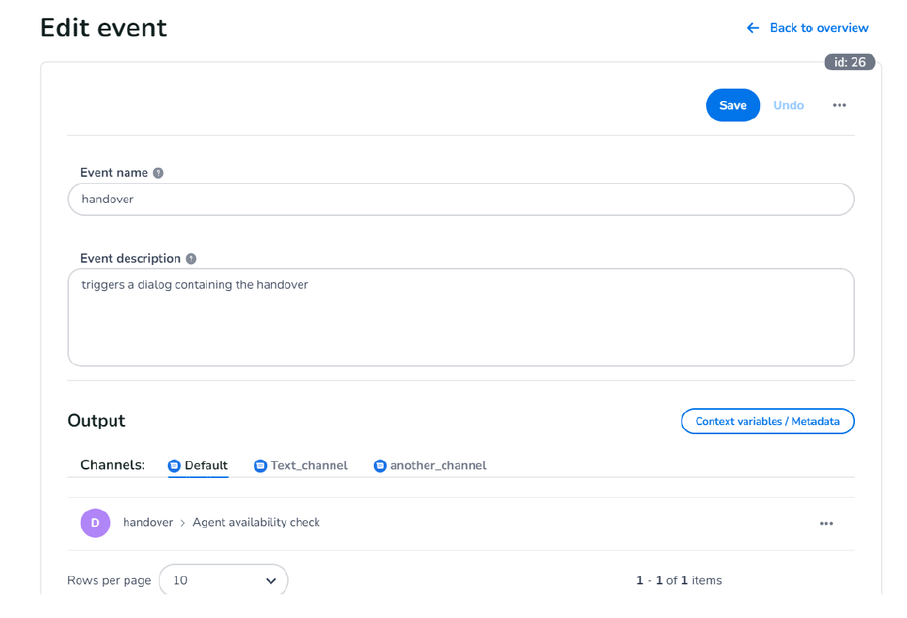Screen dimensions: 907x618
Task: Click the back arrow icon near overview
Action: click(x=753, y=28)
